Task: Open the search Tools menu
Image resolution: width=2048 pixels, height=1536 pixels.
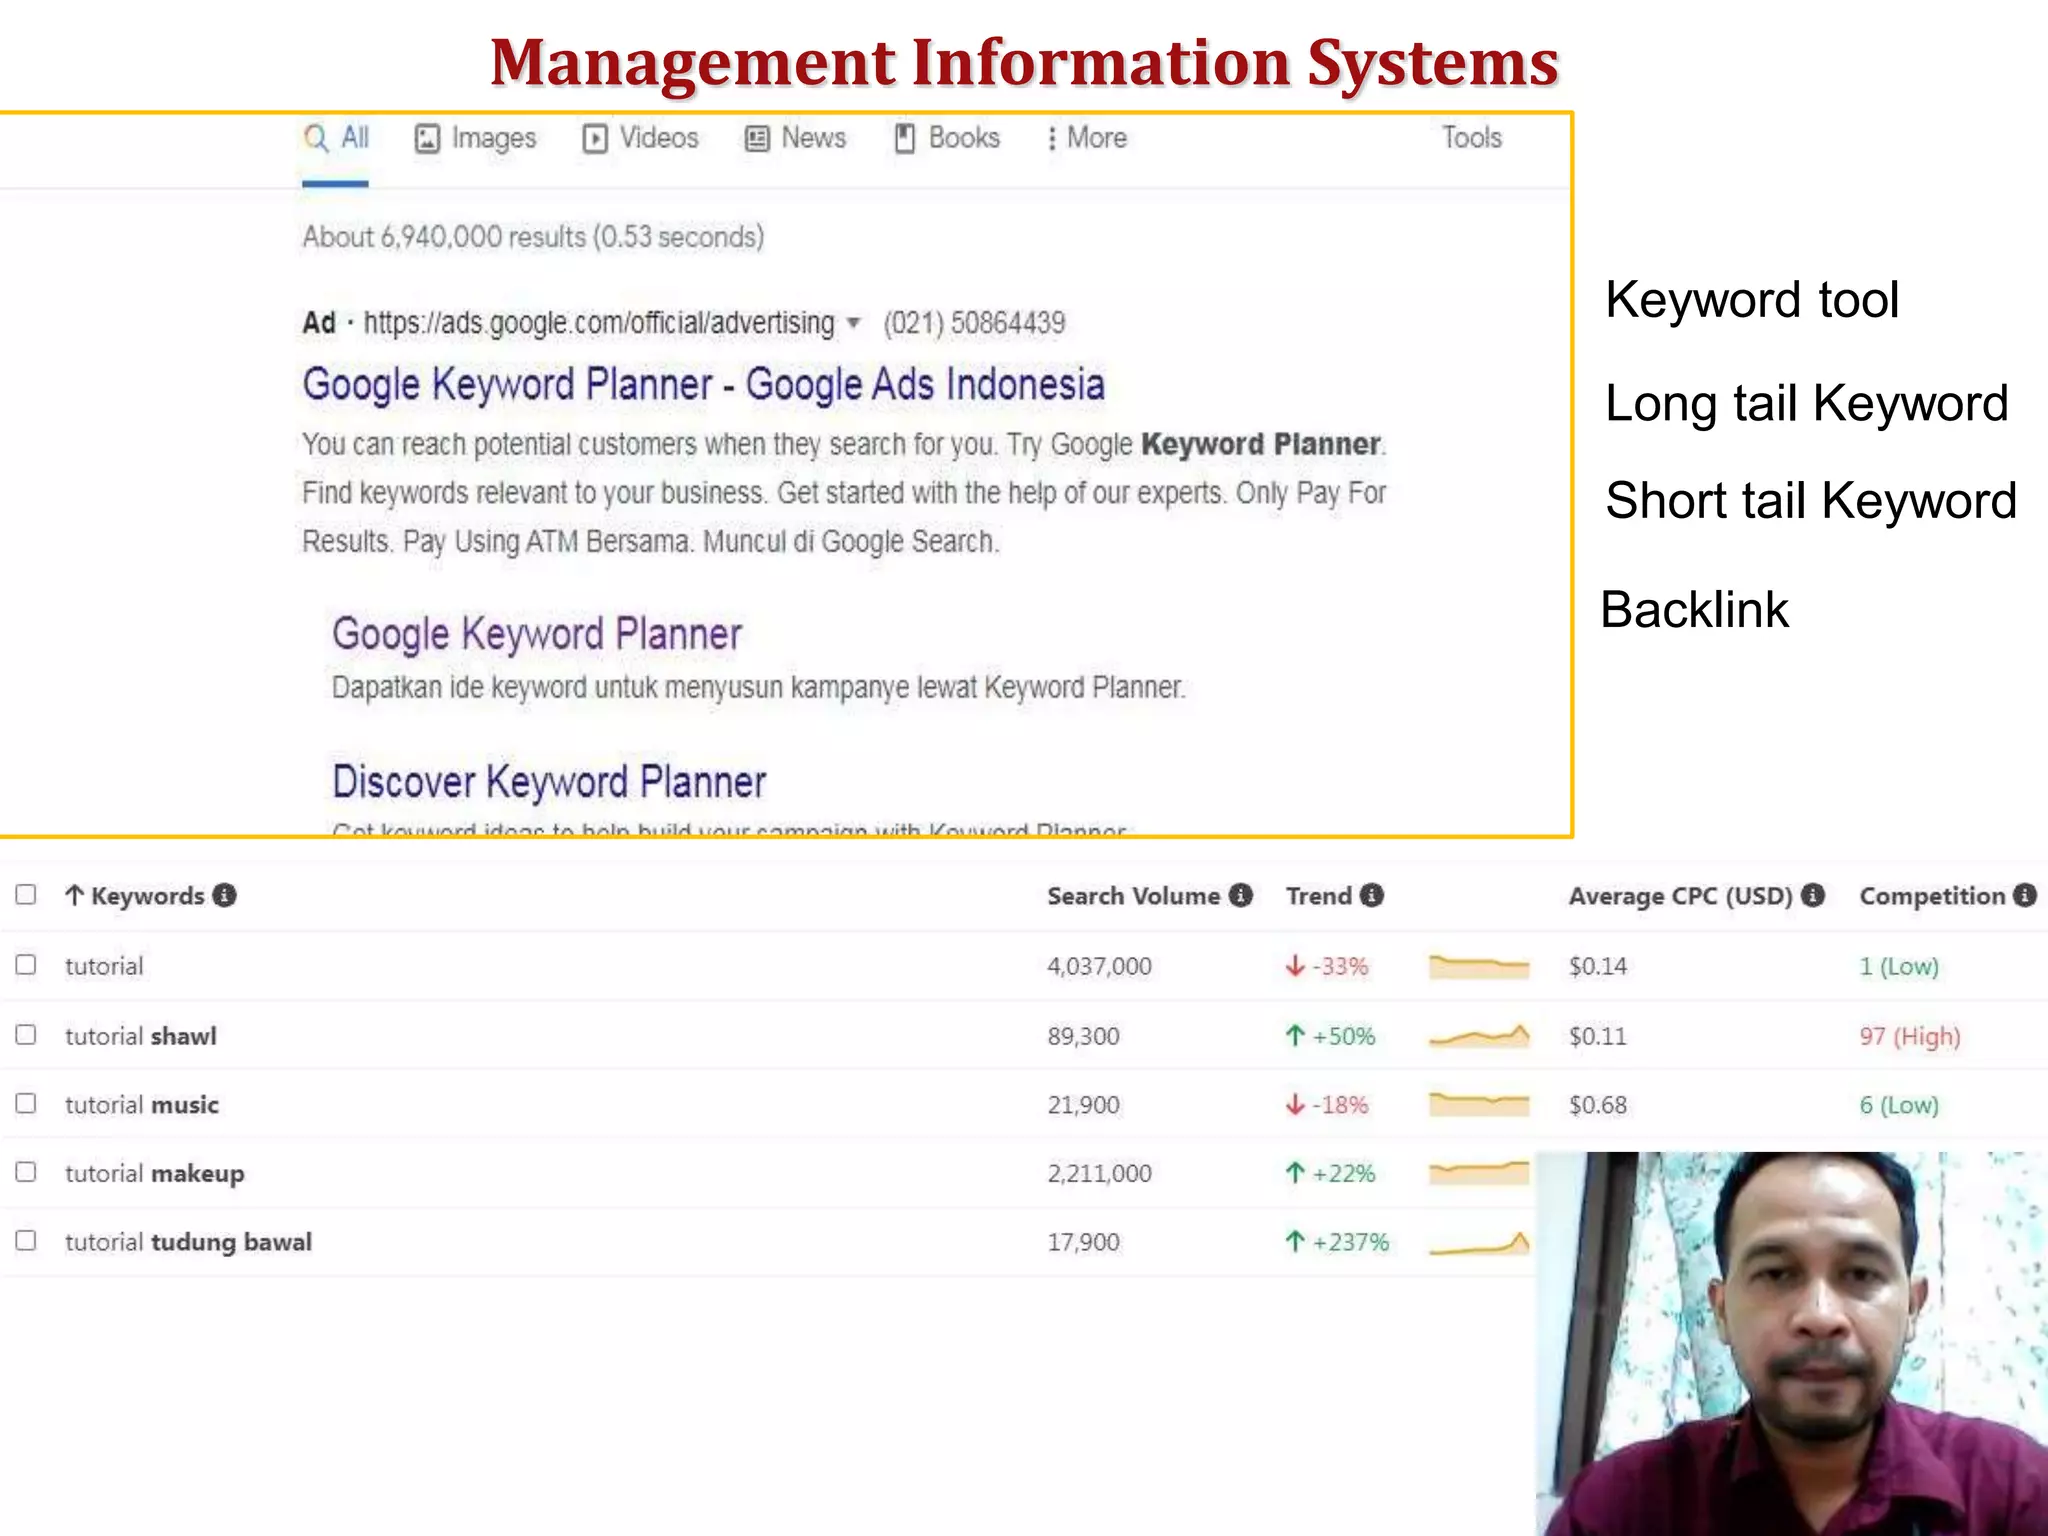Action: [x=1472, y=138]
